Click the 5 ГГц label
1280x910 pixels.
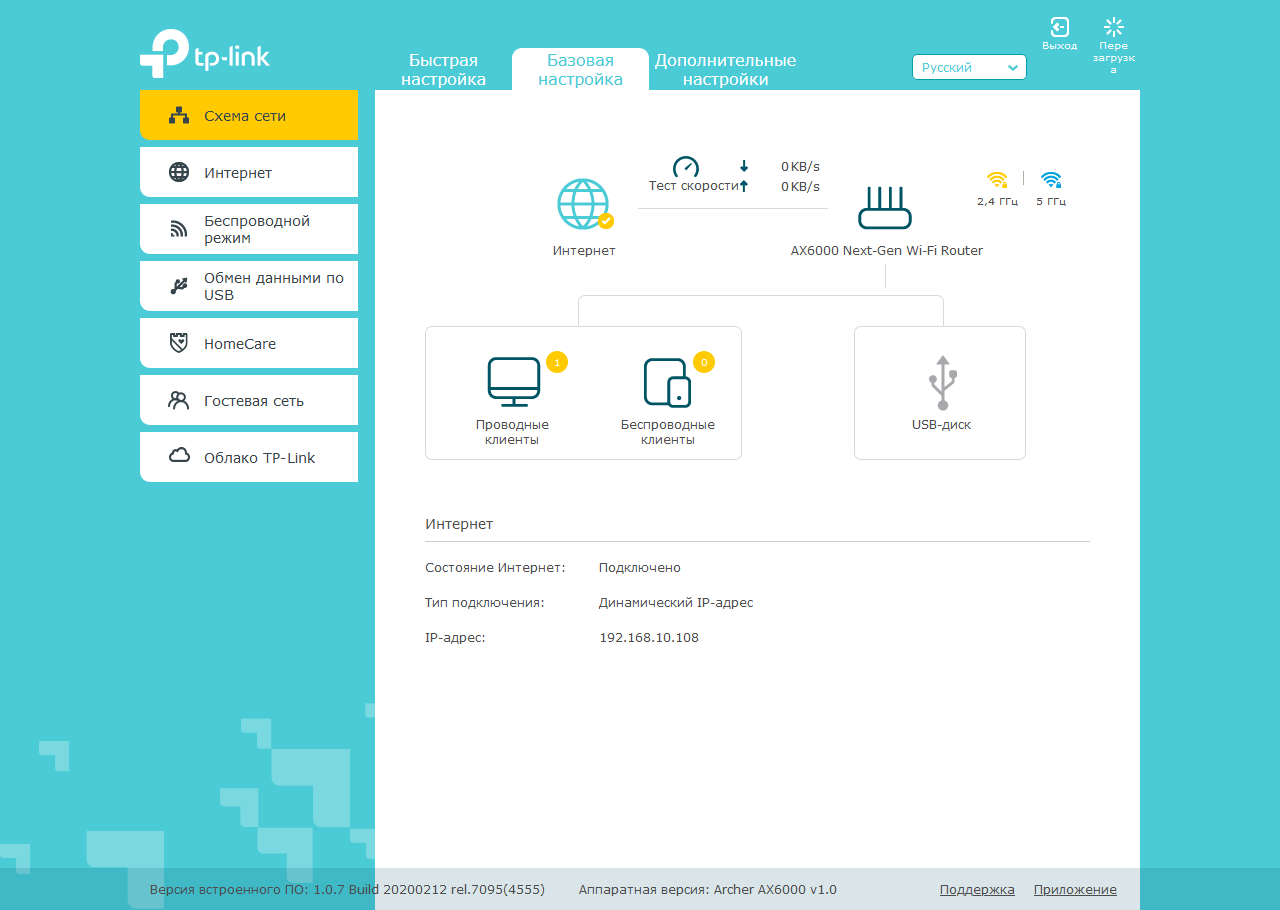1051,201
